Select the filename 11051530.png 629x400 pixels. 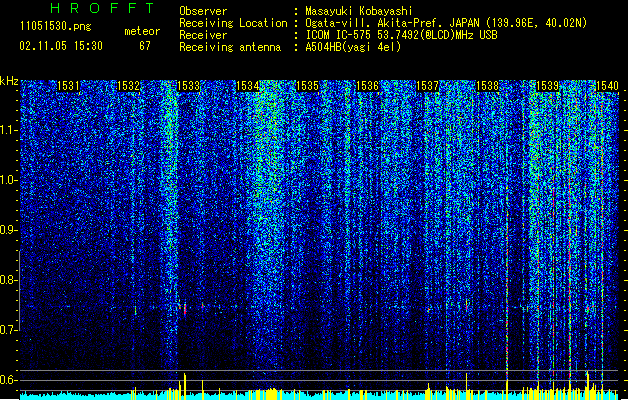[x=56, y=26]
